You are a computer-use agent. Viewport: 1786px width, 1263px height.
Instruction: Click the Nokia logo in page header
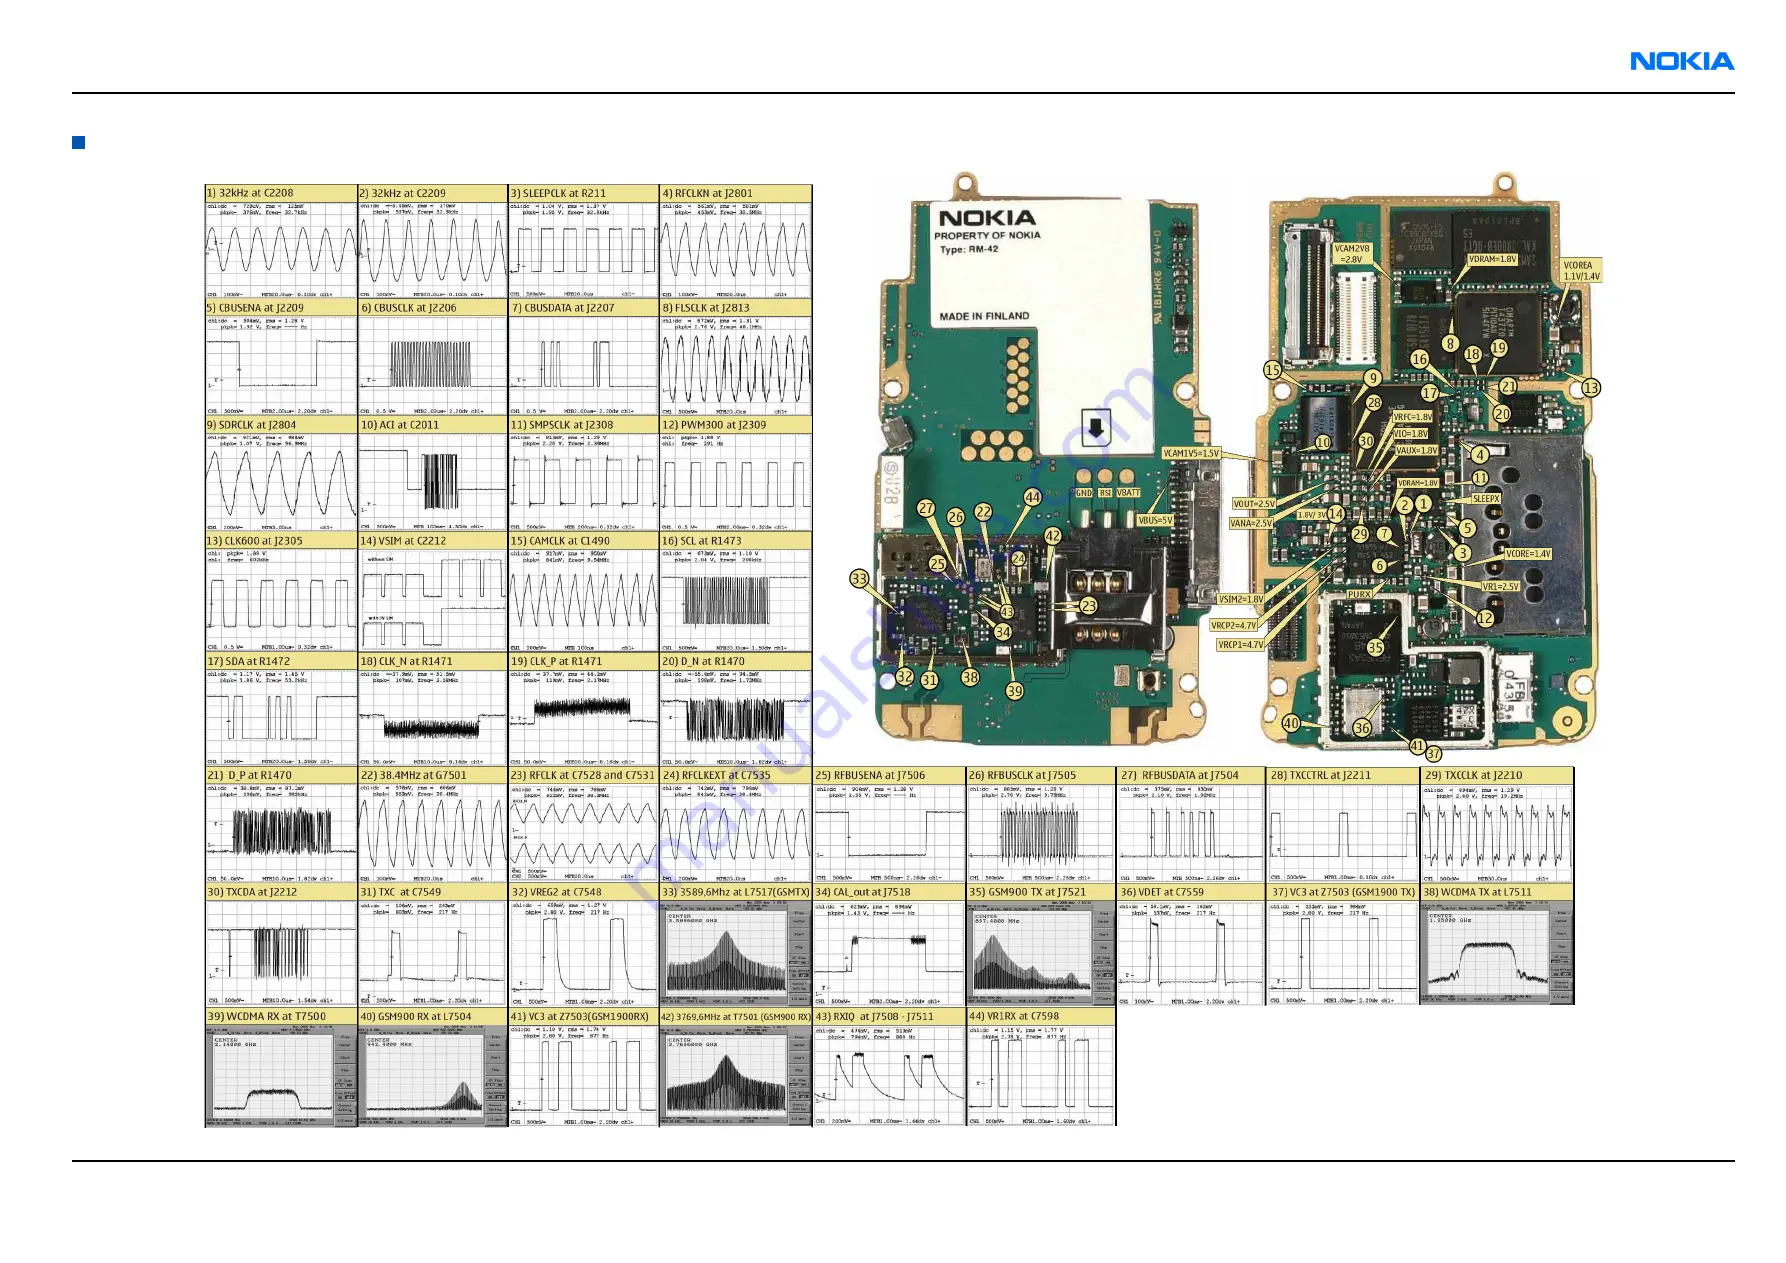click(1682, 62)
